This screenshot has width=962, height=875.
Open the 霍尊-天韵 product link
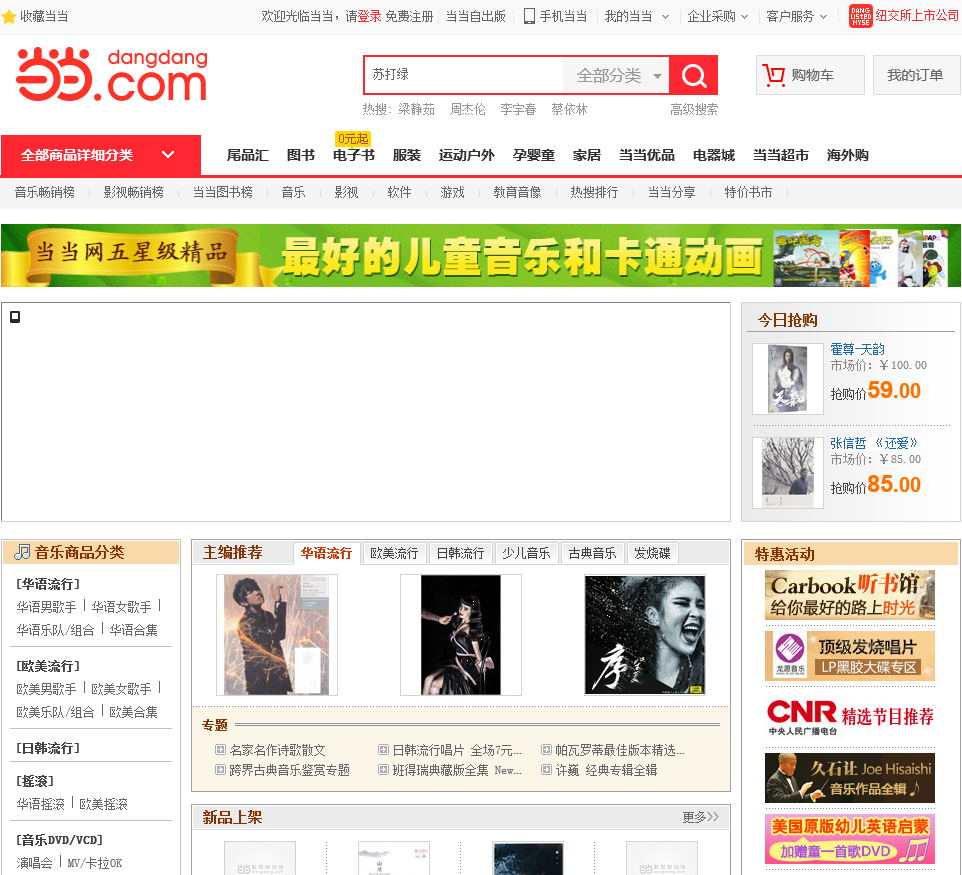coord(857,349)
